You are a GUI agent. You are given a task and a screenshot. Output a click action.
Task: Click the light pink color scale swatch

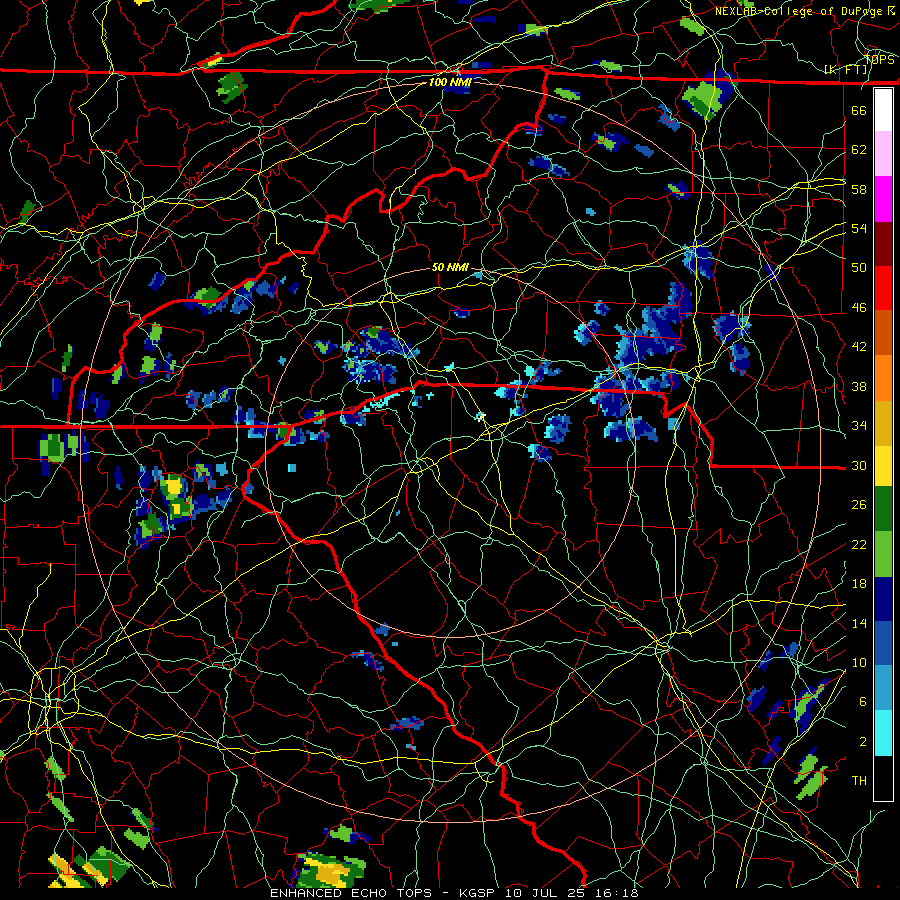point(883,154)
